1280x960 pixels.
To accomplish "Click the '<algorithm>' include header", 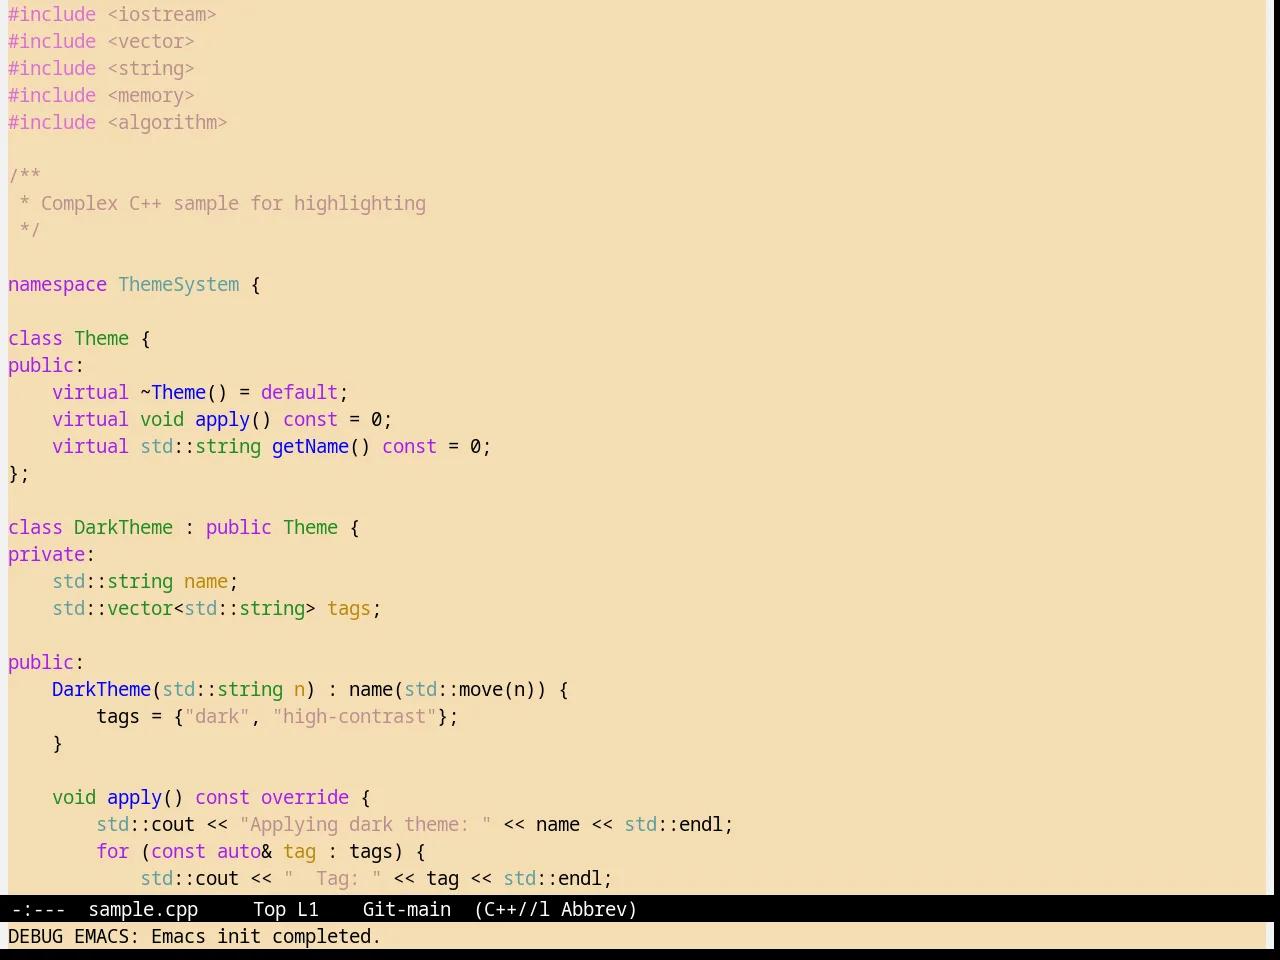I will click(x=167, y=122).
